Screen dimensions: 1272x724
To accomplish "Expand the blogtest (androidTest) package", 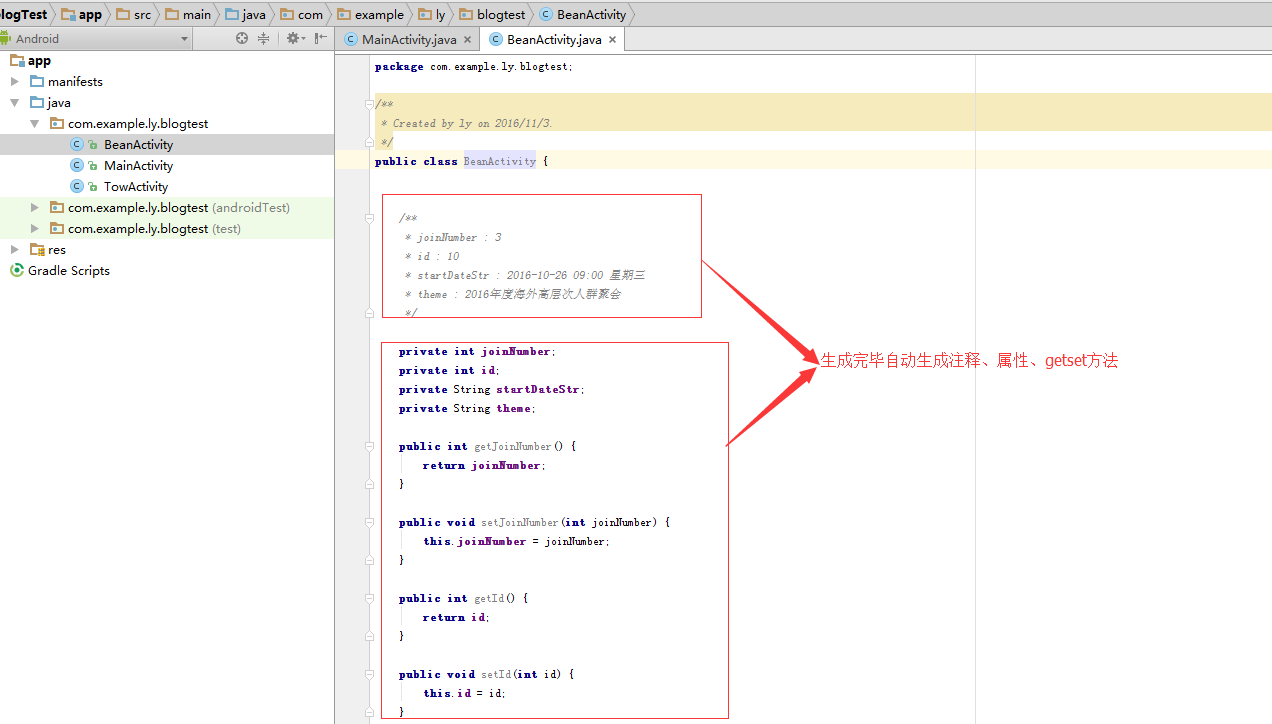I will [35, 208].
